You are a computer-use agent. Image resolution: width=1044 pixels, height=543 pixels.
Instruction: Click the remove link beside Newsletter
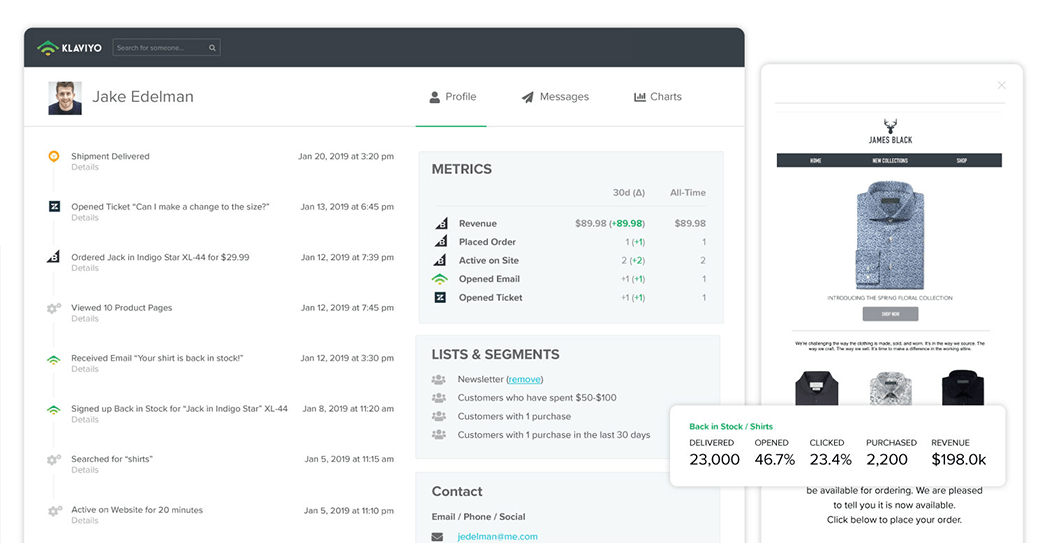click(x=524, y=379)
